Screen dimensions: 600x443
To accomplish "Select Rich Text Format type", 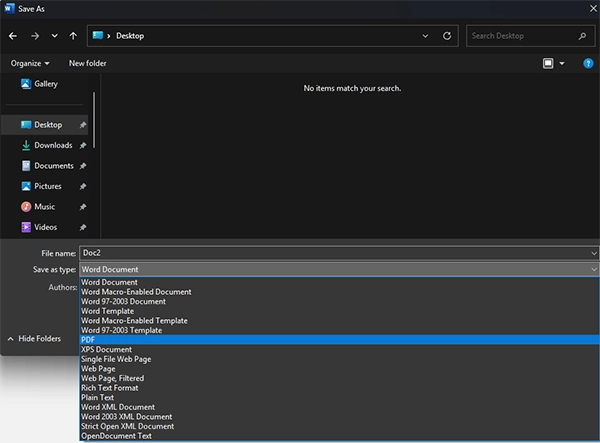I will point(339,388).
